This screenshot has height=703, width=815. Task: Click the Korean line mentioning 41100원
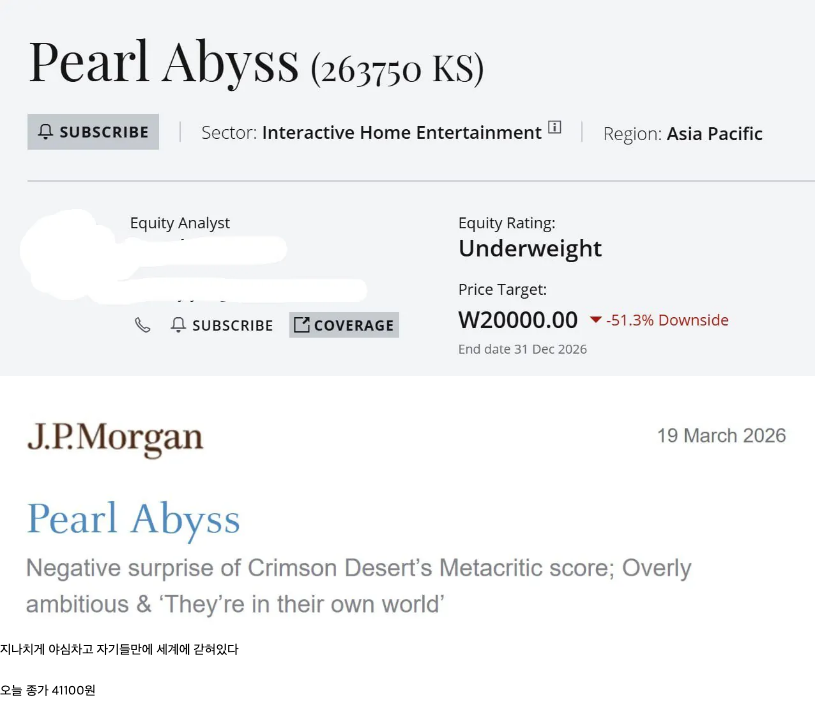click(48, 690)
